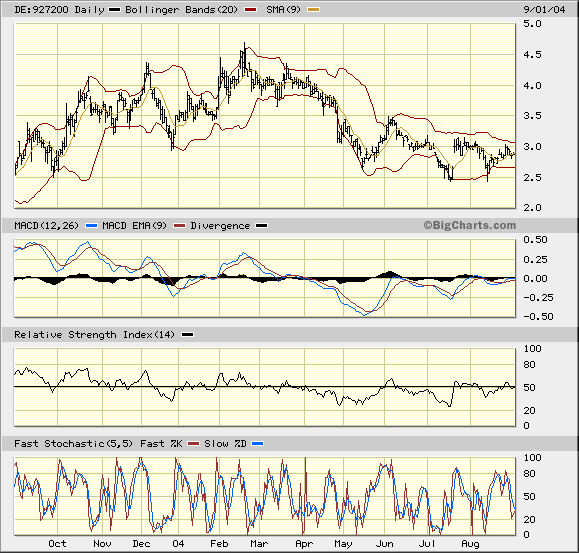Click the red Fast %K legend swatch
Viewport: 579px width, 553px height.
click(x=193, y=443)
